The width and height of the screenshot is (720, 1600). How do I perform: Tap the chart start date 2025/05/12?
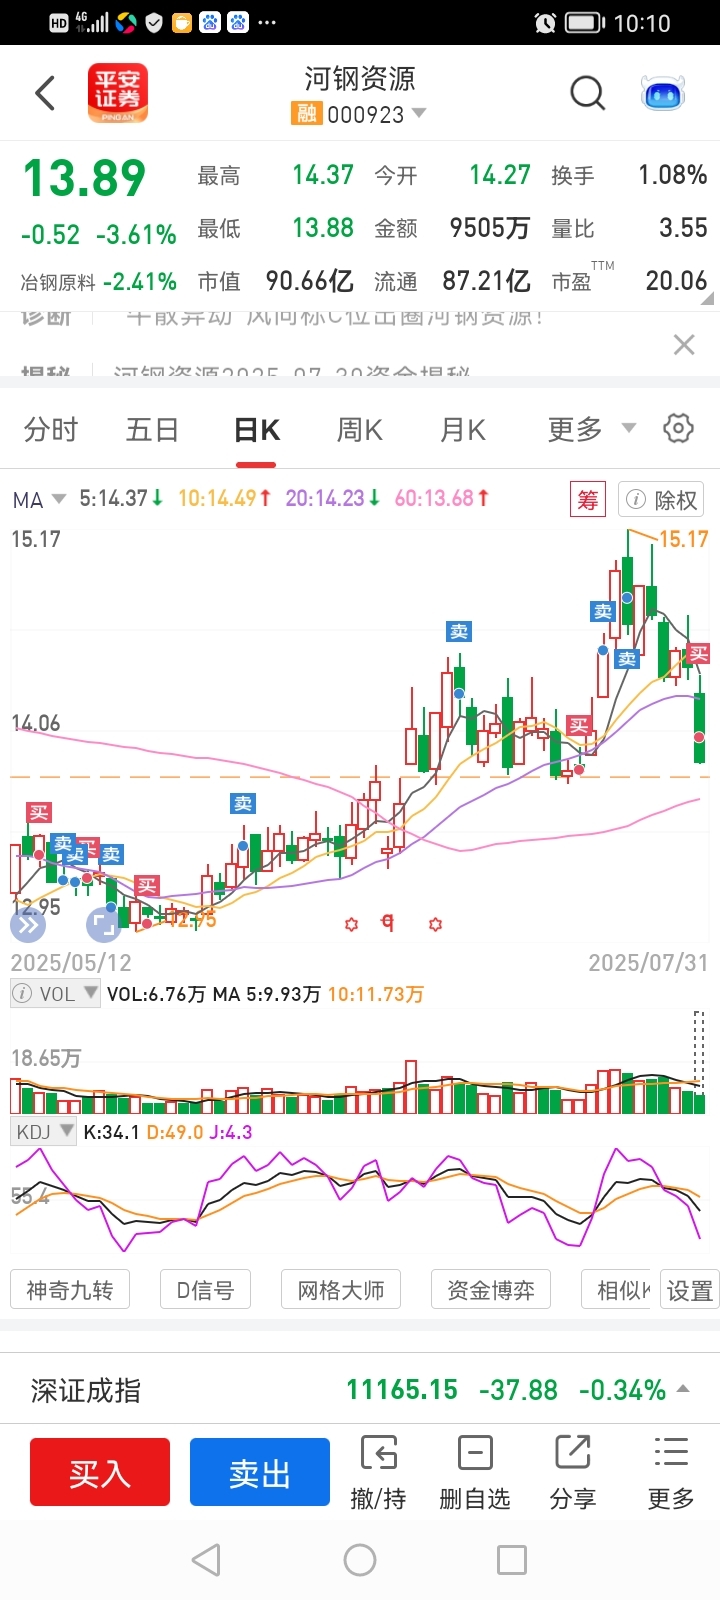tap(71, 963)
